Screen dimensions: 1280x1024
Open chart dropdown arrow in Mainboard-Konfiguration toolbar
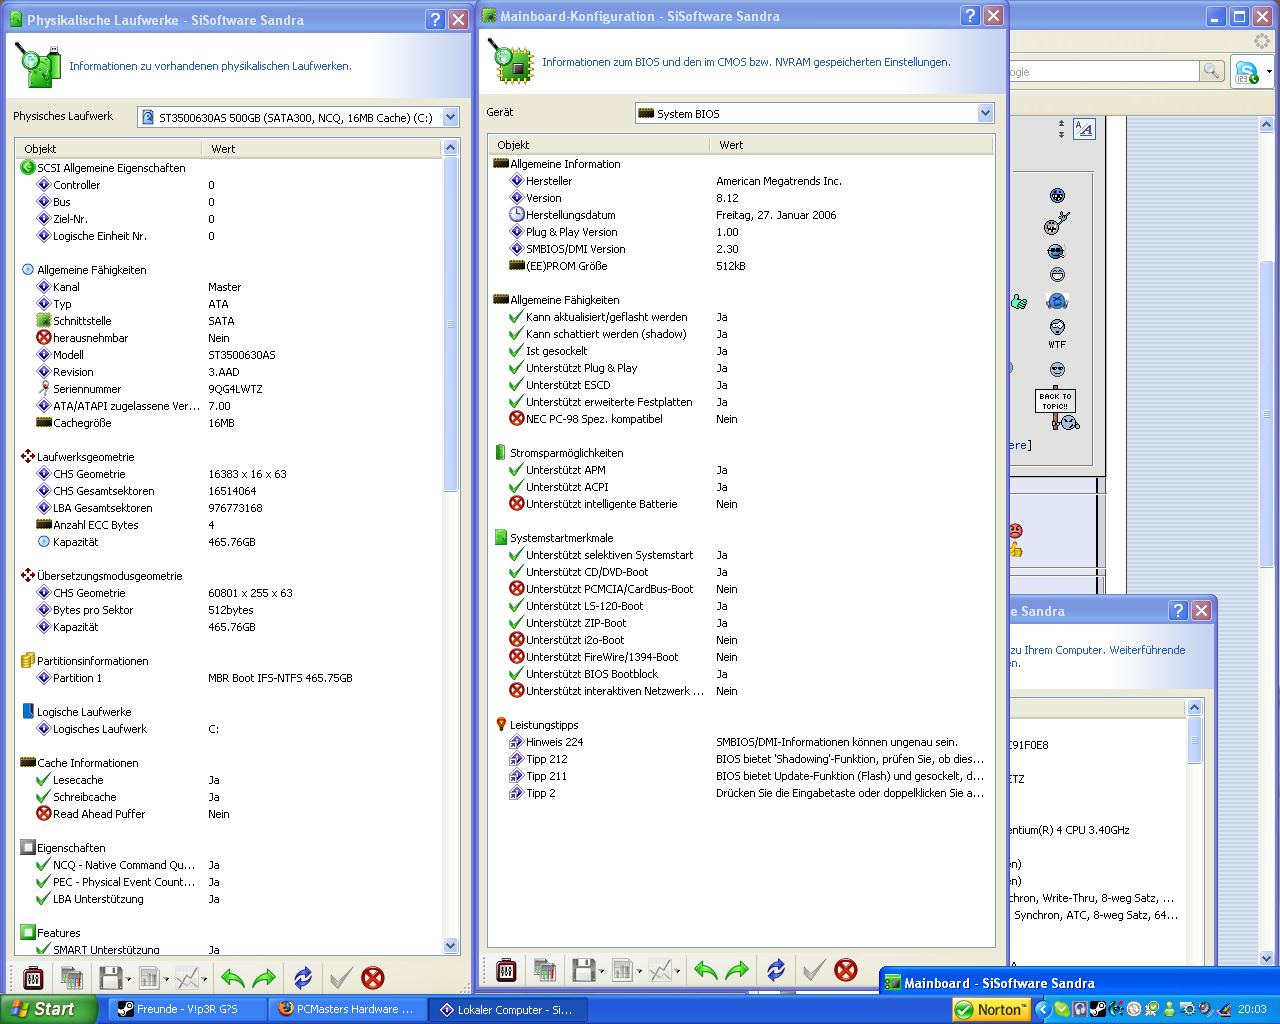click(677, 971)
